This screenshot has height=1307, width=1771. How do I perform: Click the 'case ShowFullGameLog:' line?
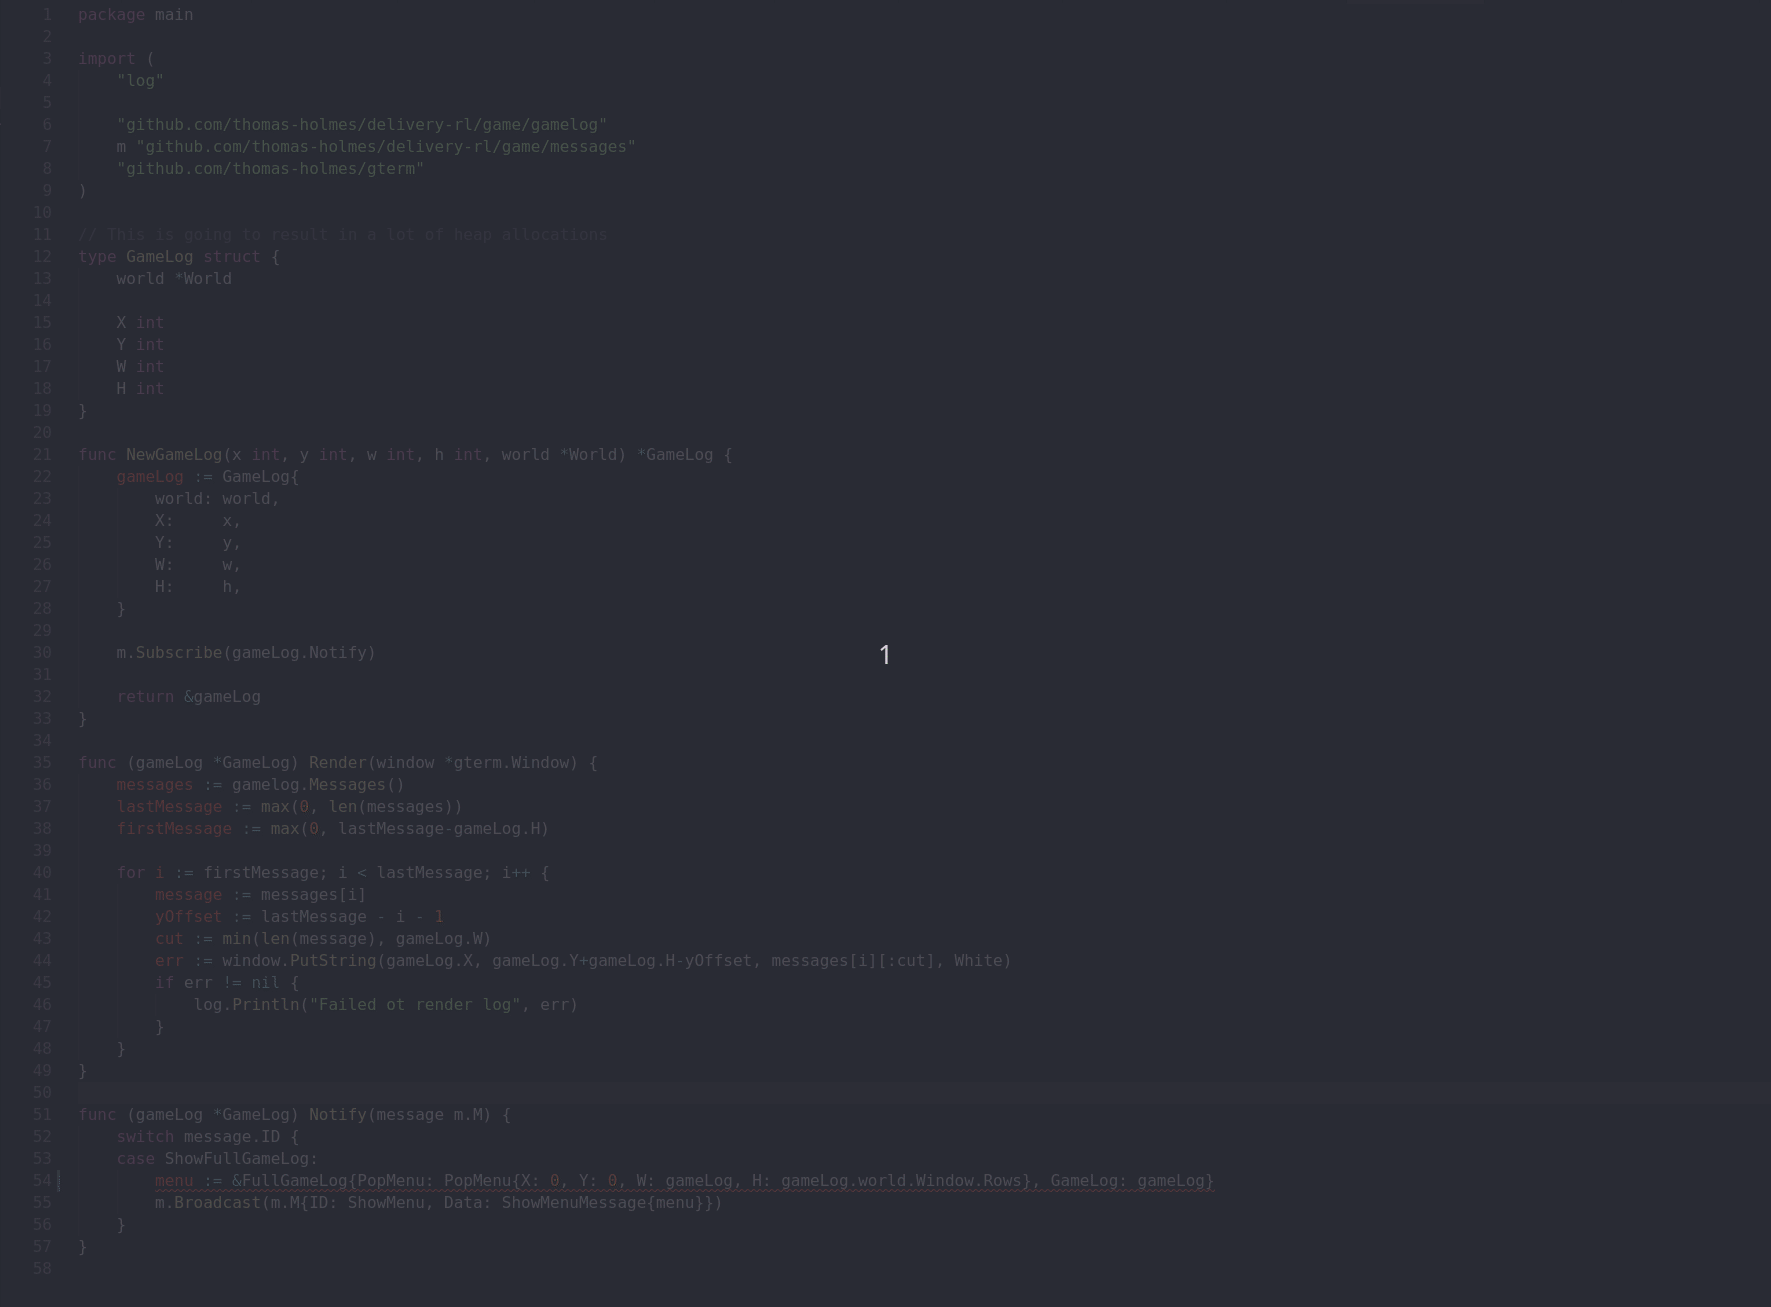[x=217, y=1159]
